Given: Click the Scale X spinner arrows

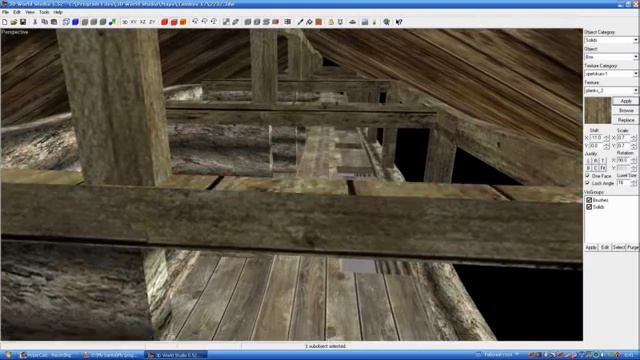Looking at the screenshot, I should click(633, 138).
